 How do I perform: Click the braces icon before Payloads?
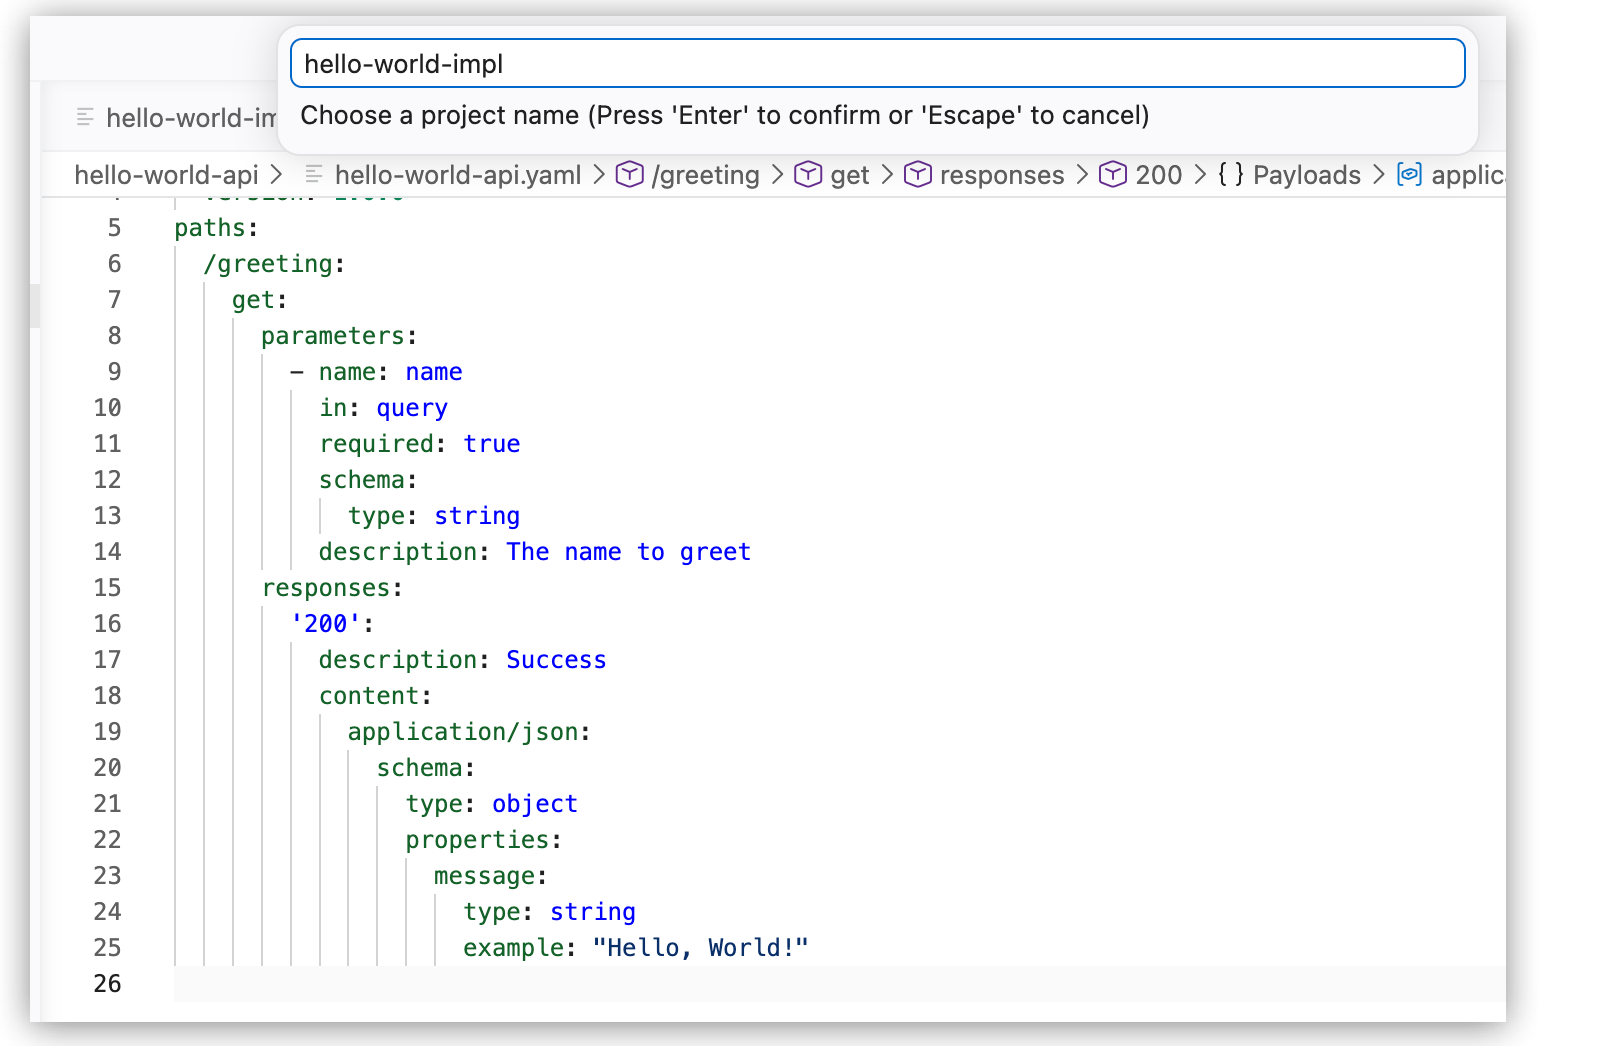[x=1231, y=175]
